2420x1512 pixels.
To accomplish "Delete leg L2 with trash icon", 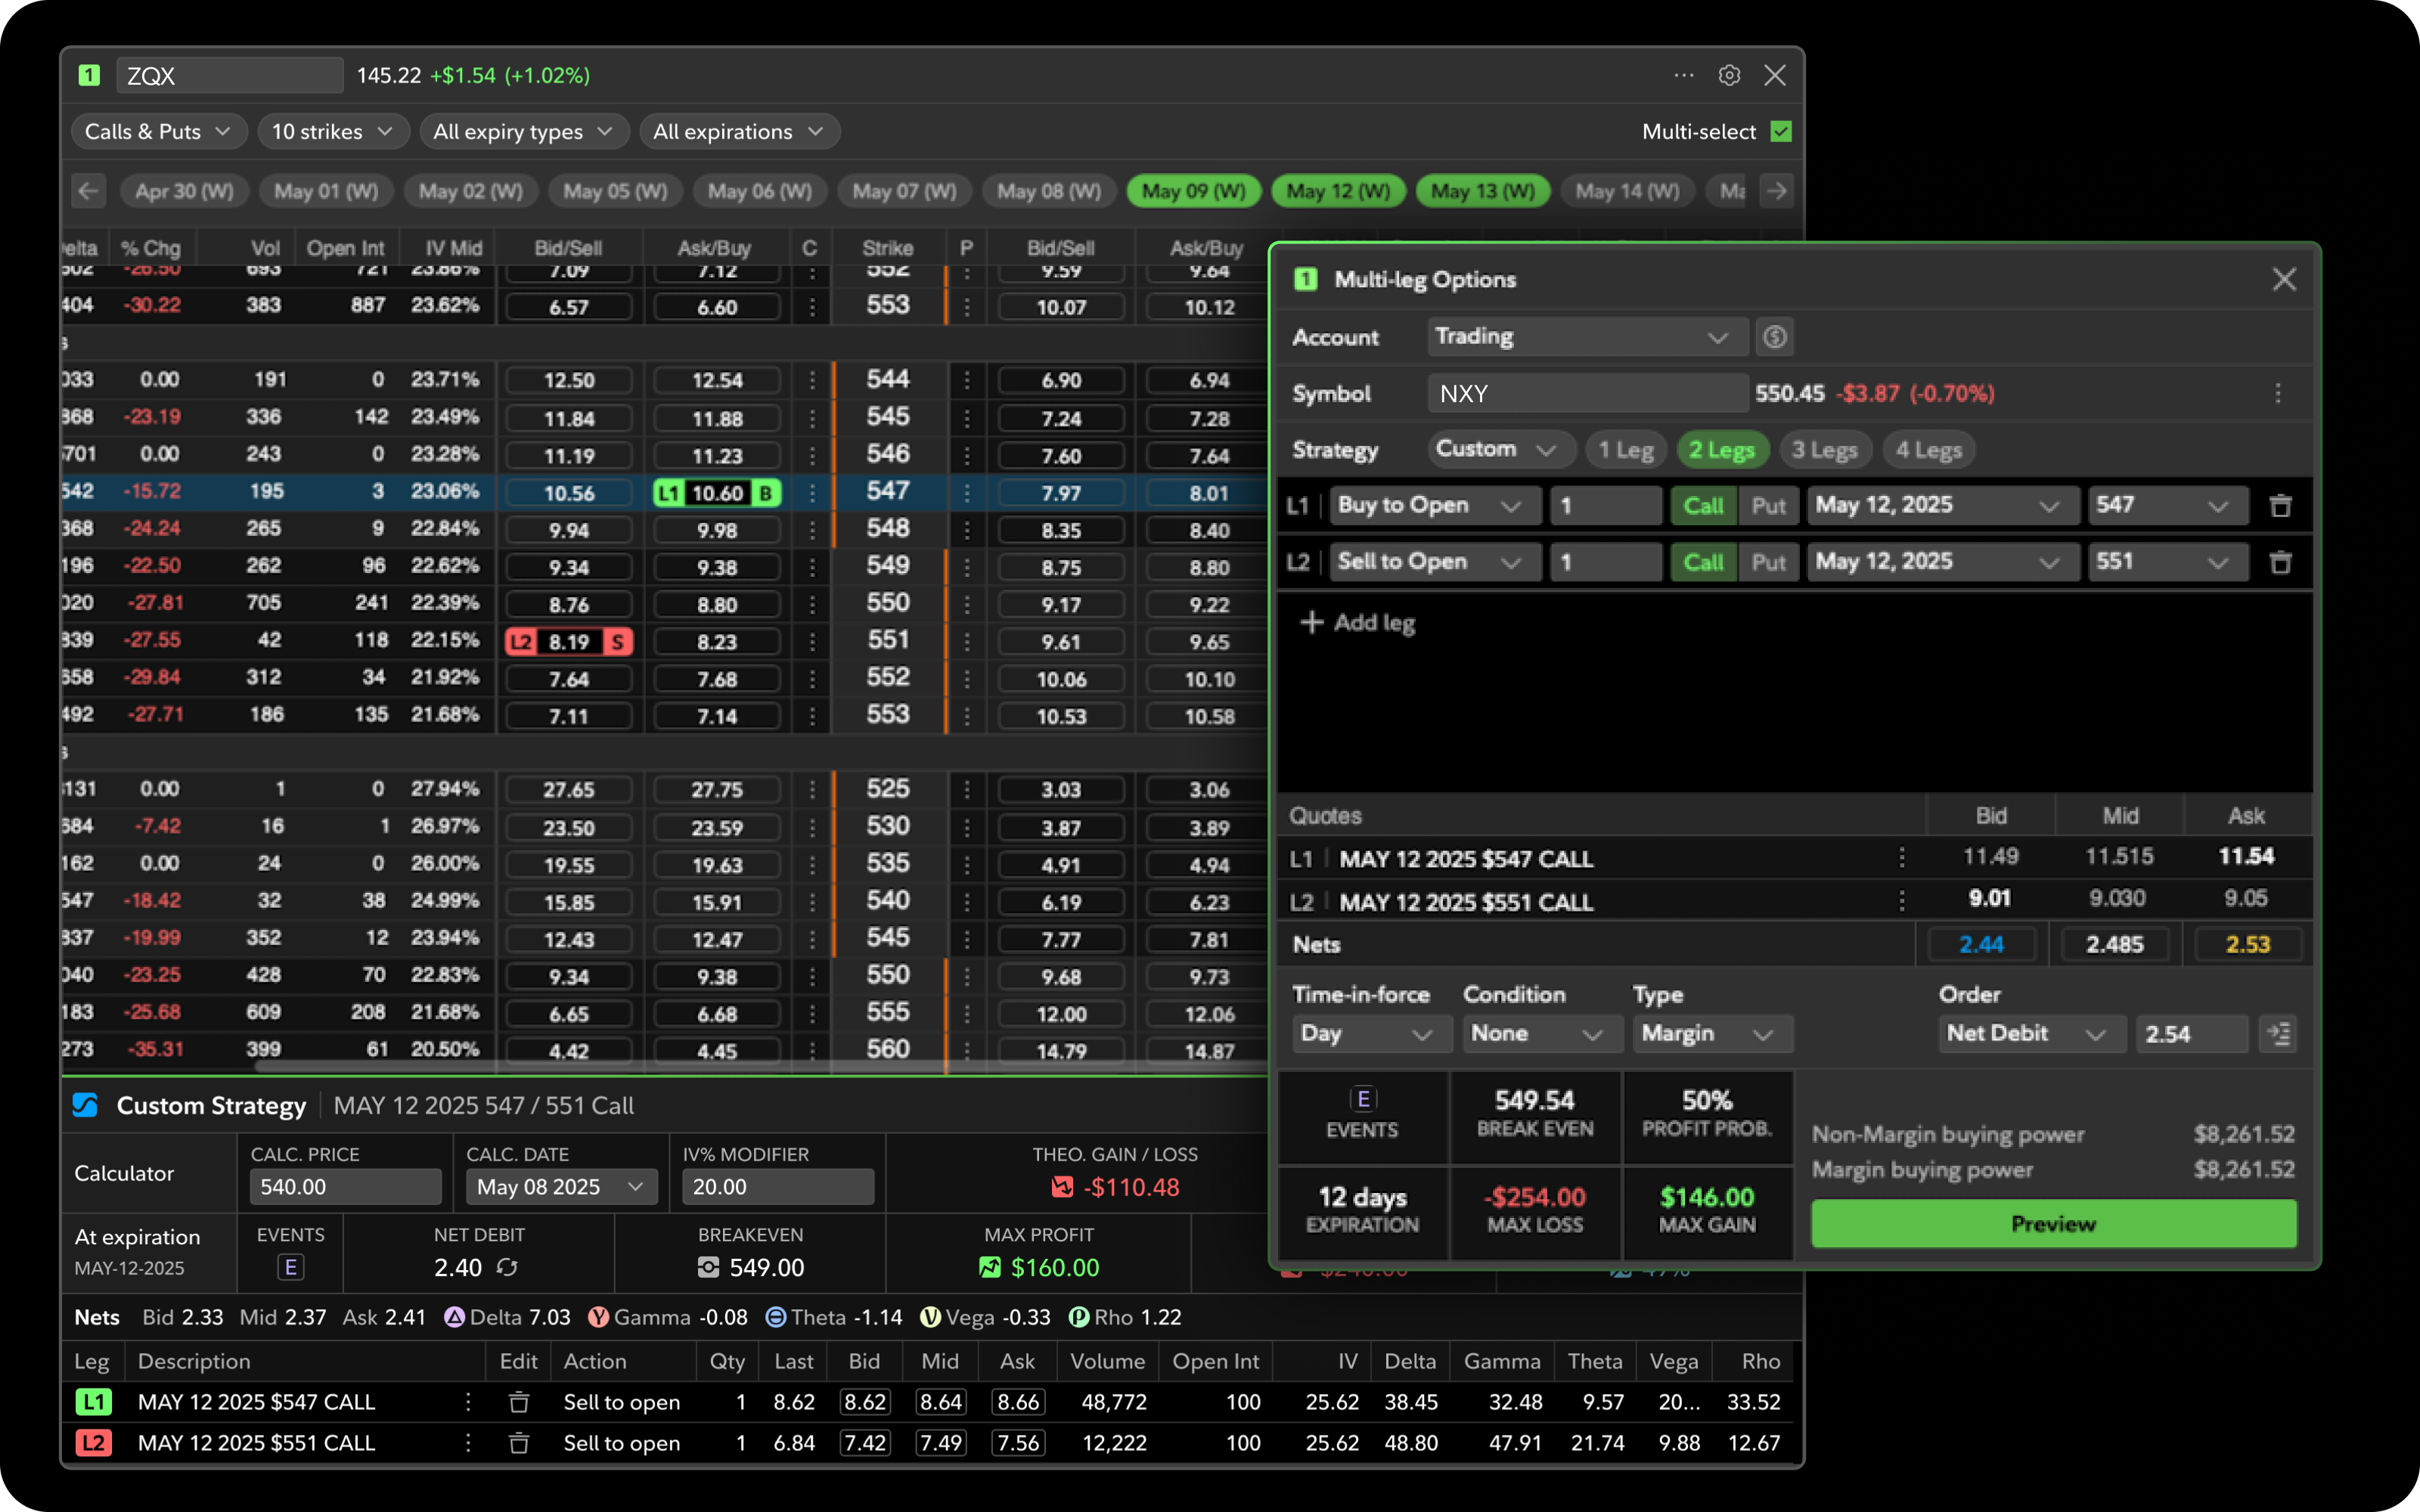I will pos(2280,563).
